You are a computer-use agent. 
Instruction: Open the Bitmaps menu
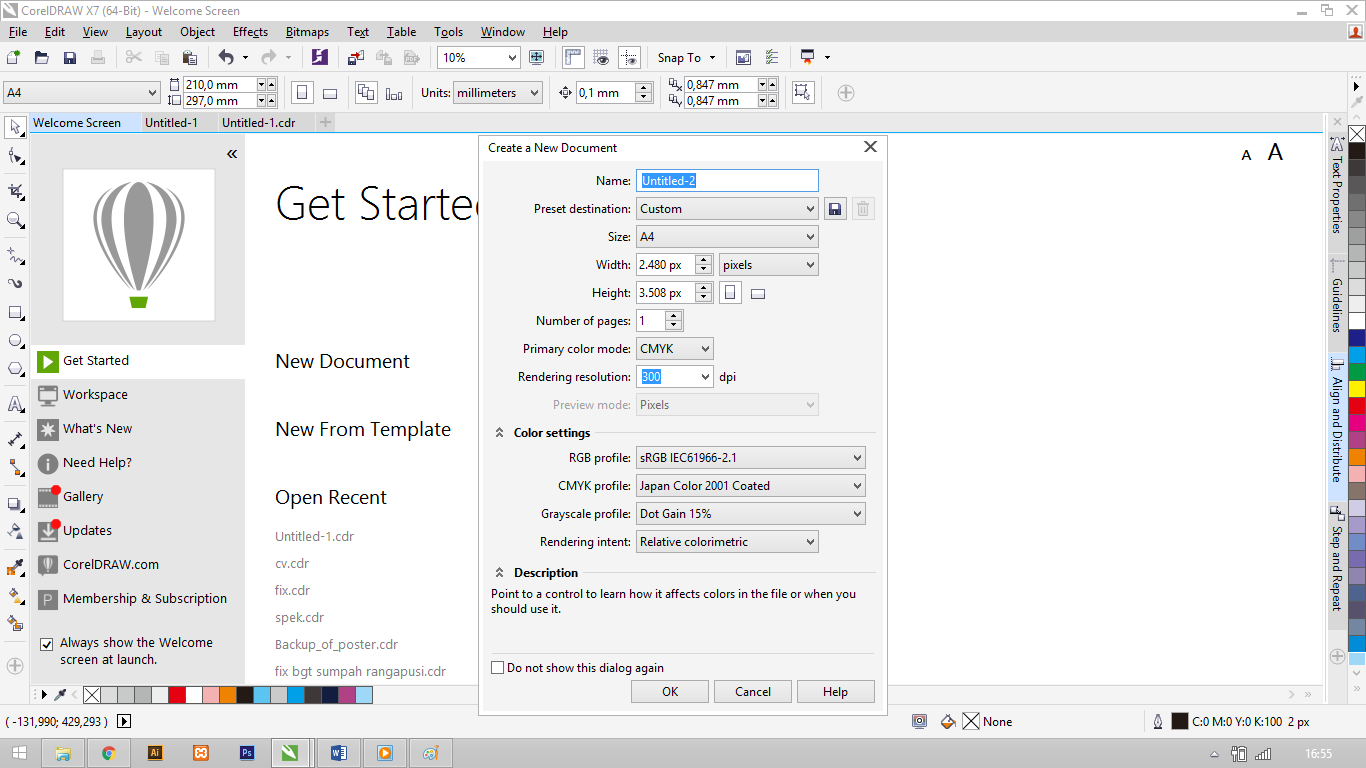click(x=307, y=31)
